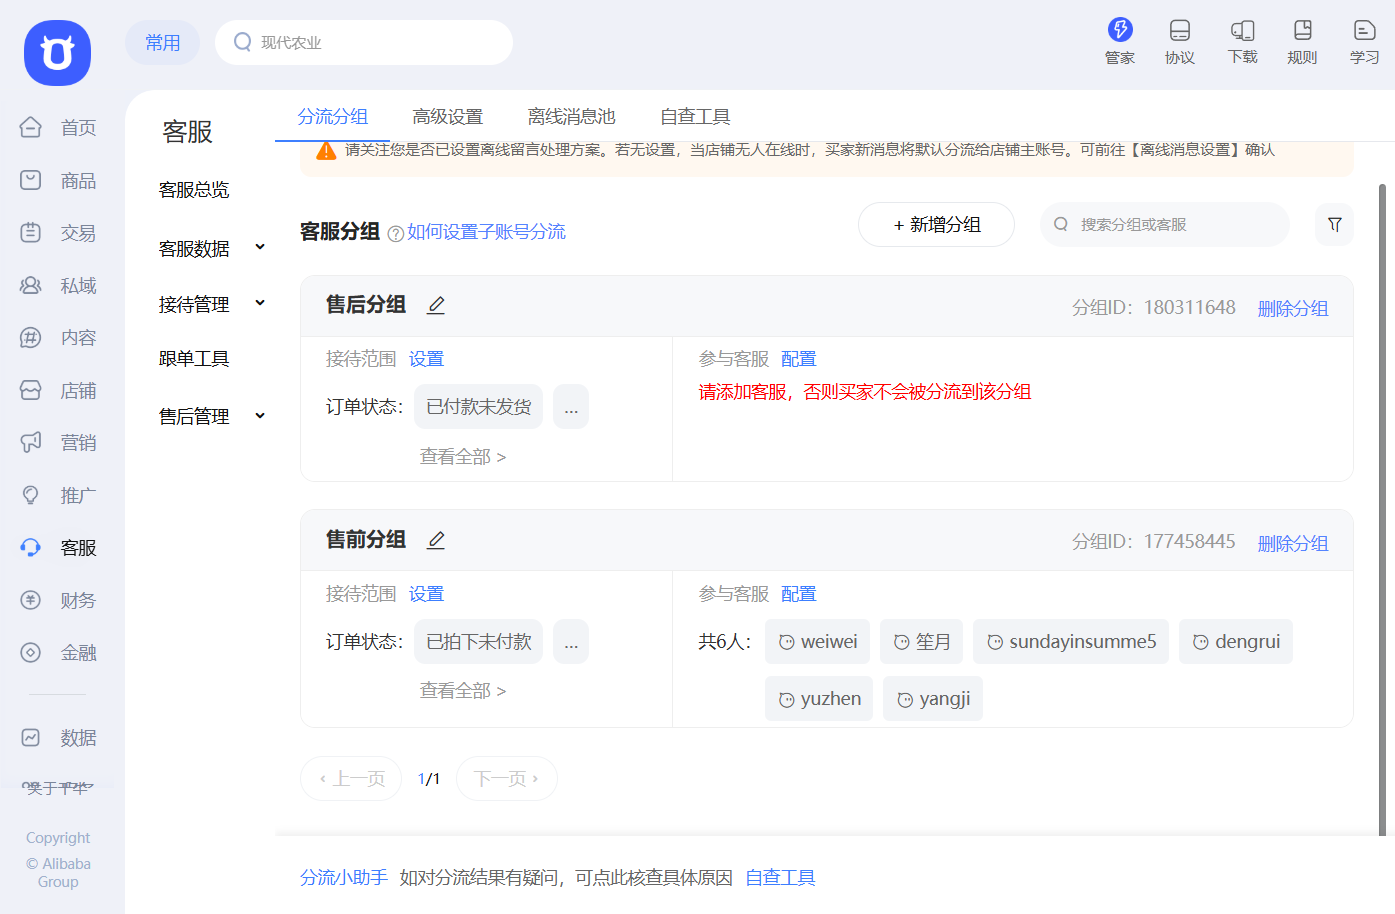Select 客服 in the left sidebar
Image resolution: width=1395 pixels, height=914 pixels.
click(58, 548)
